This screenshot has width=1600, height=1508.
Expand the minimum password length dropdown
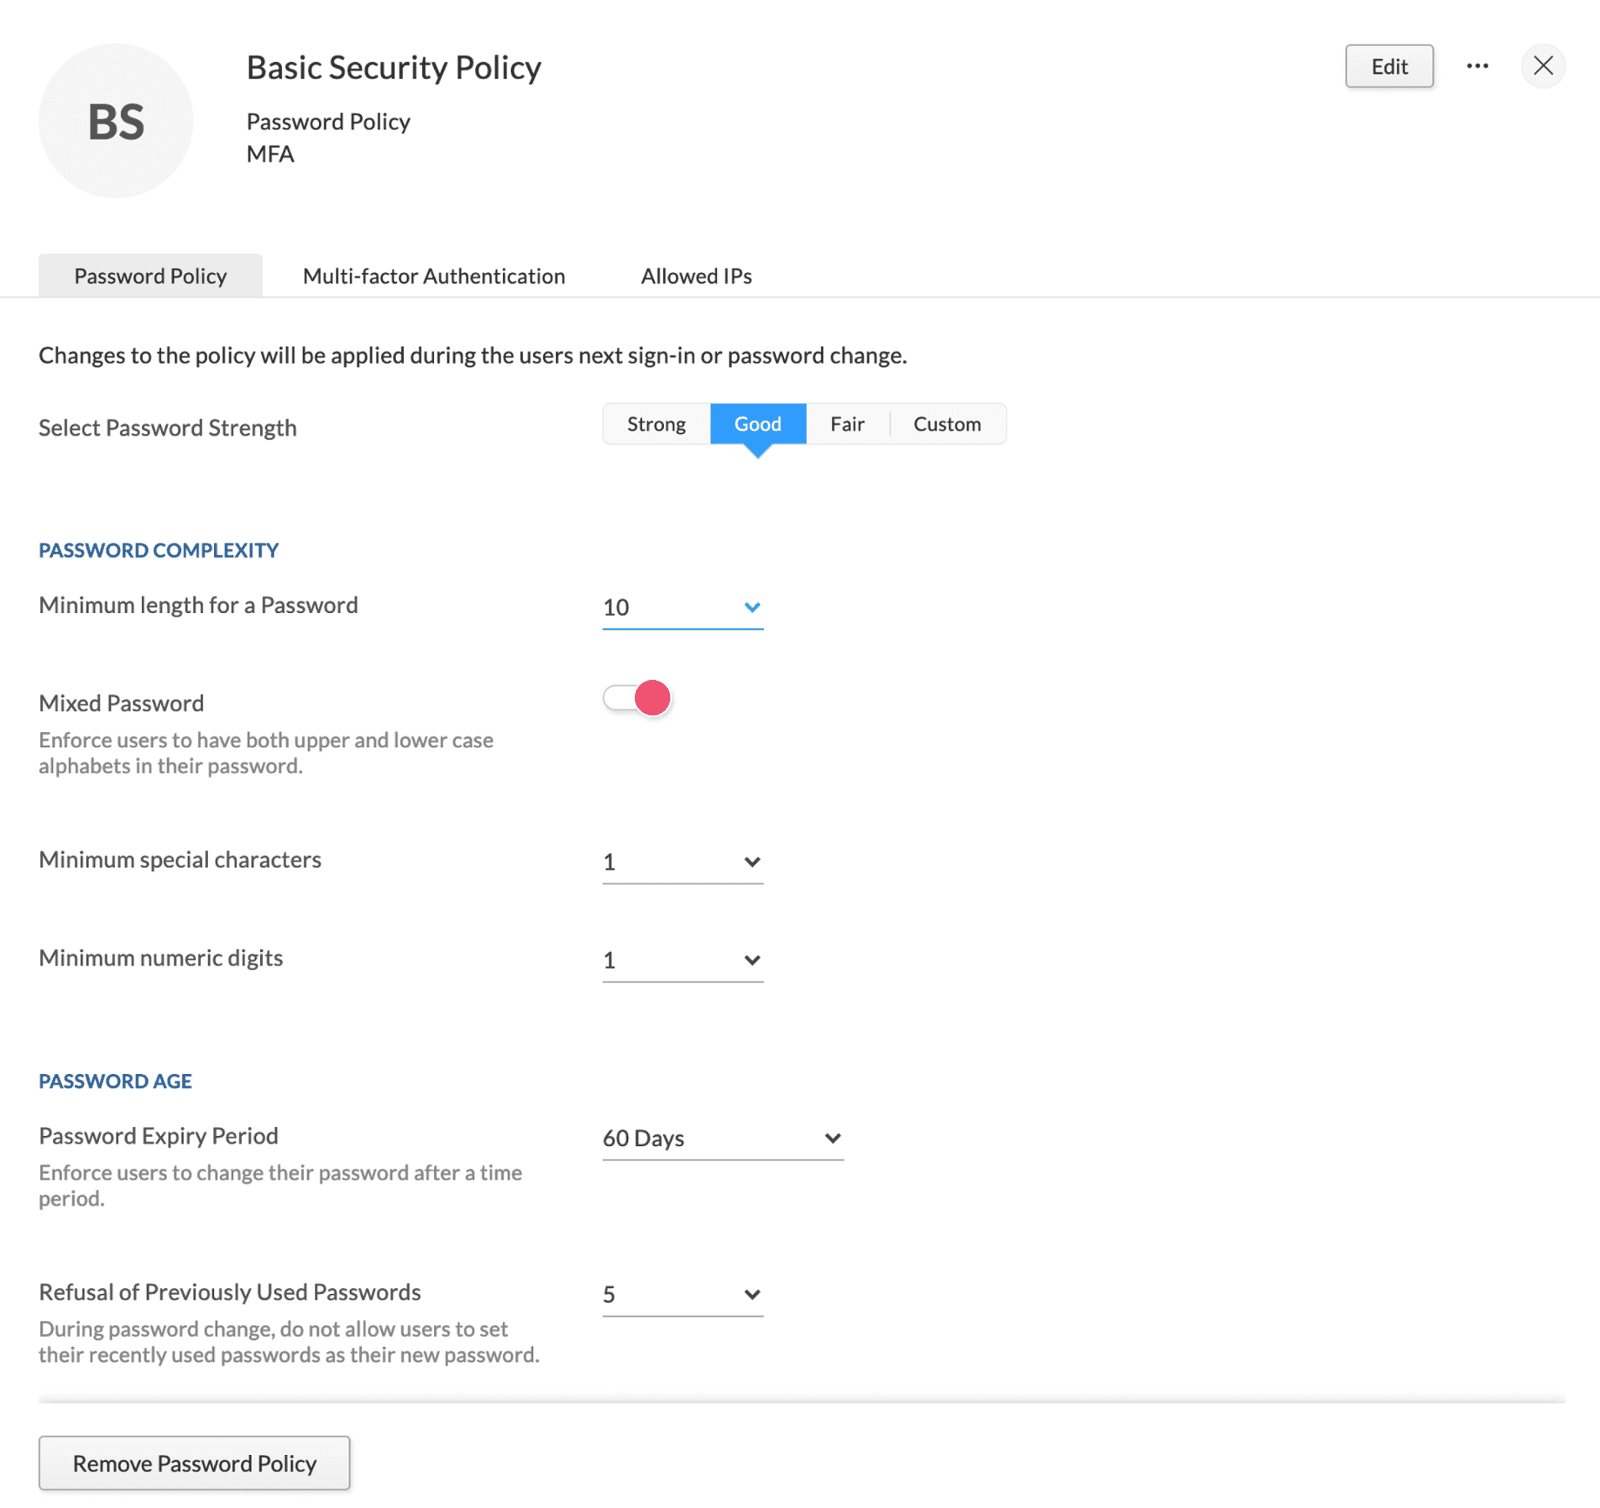click(x=683, y=608)
